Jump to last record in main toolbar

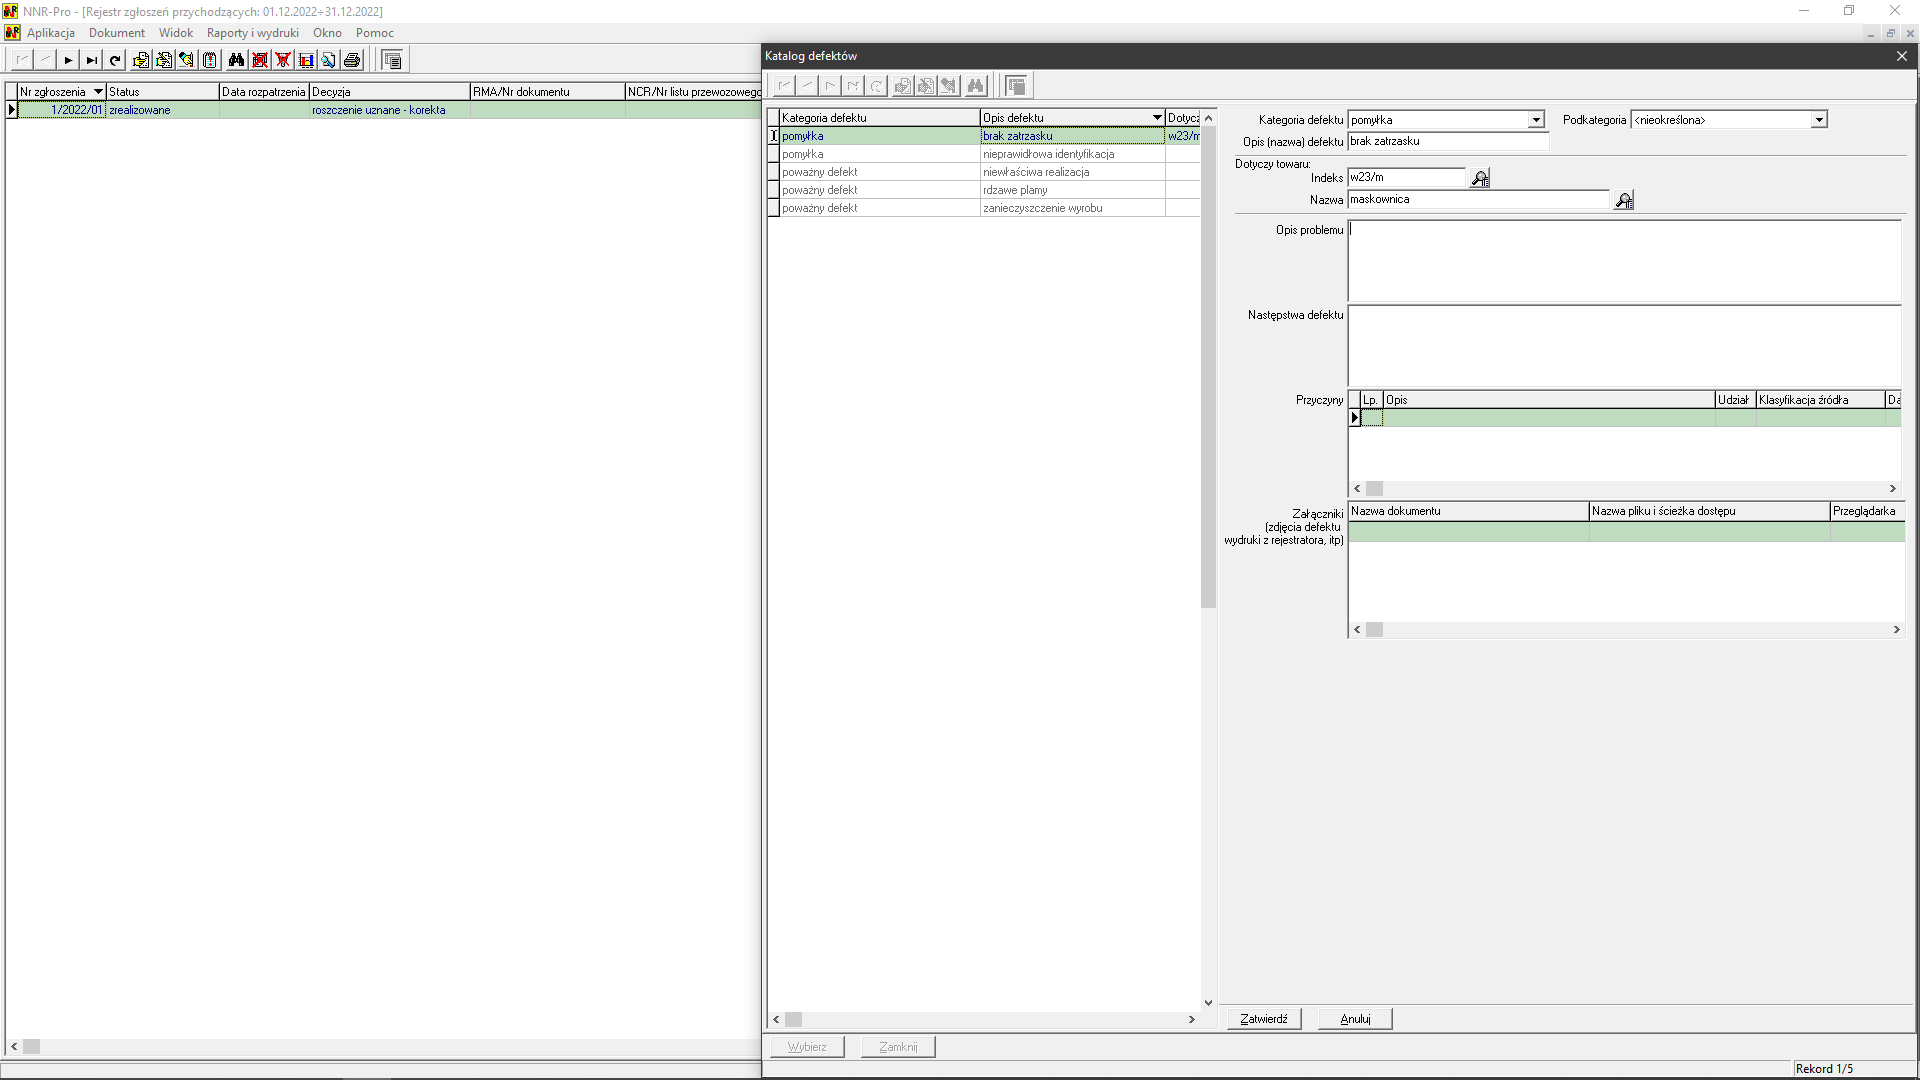tap(91, 61)
